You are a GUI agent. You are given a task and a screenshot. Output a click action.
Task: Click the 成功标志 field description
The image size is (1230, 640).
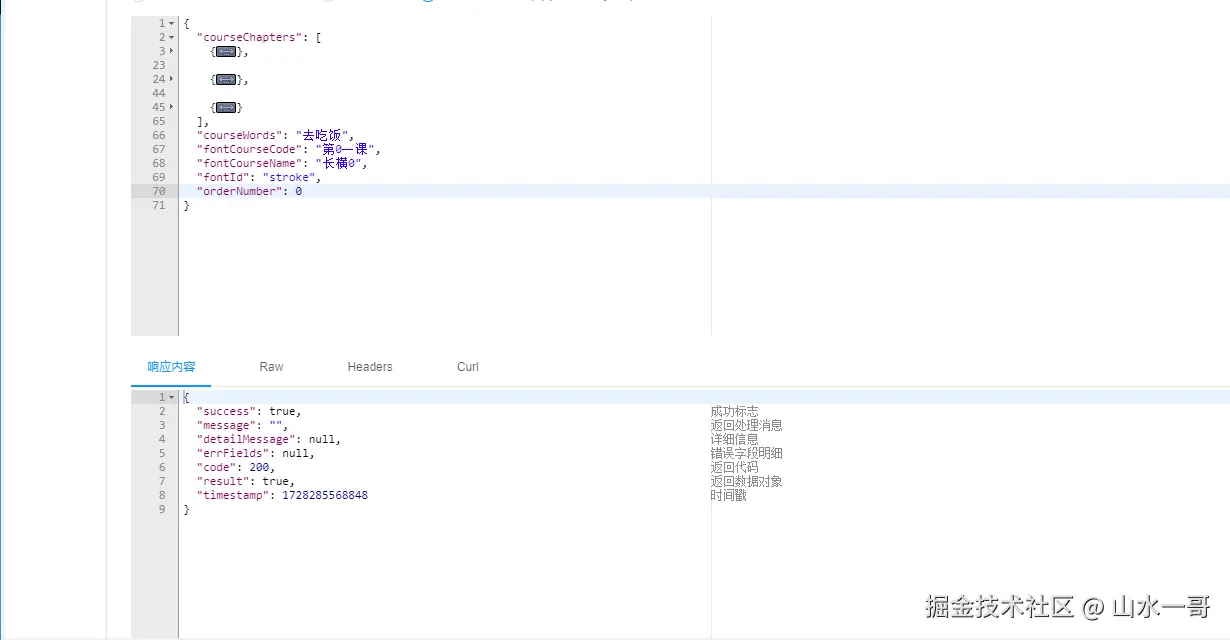(734, 411)
